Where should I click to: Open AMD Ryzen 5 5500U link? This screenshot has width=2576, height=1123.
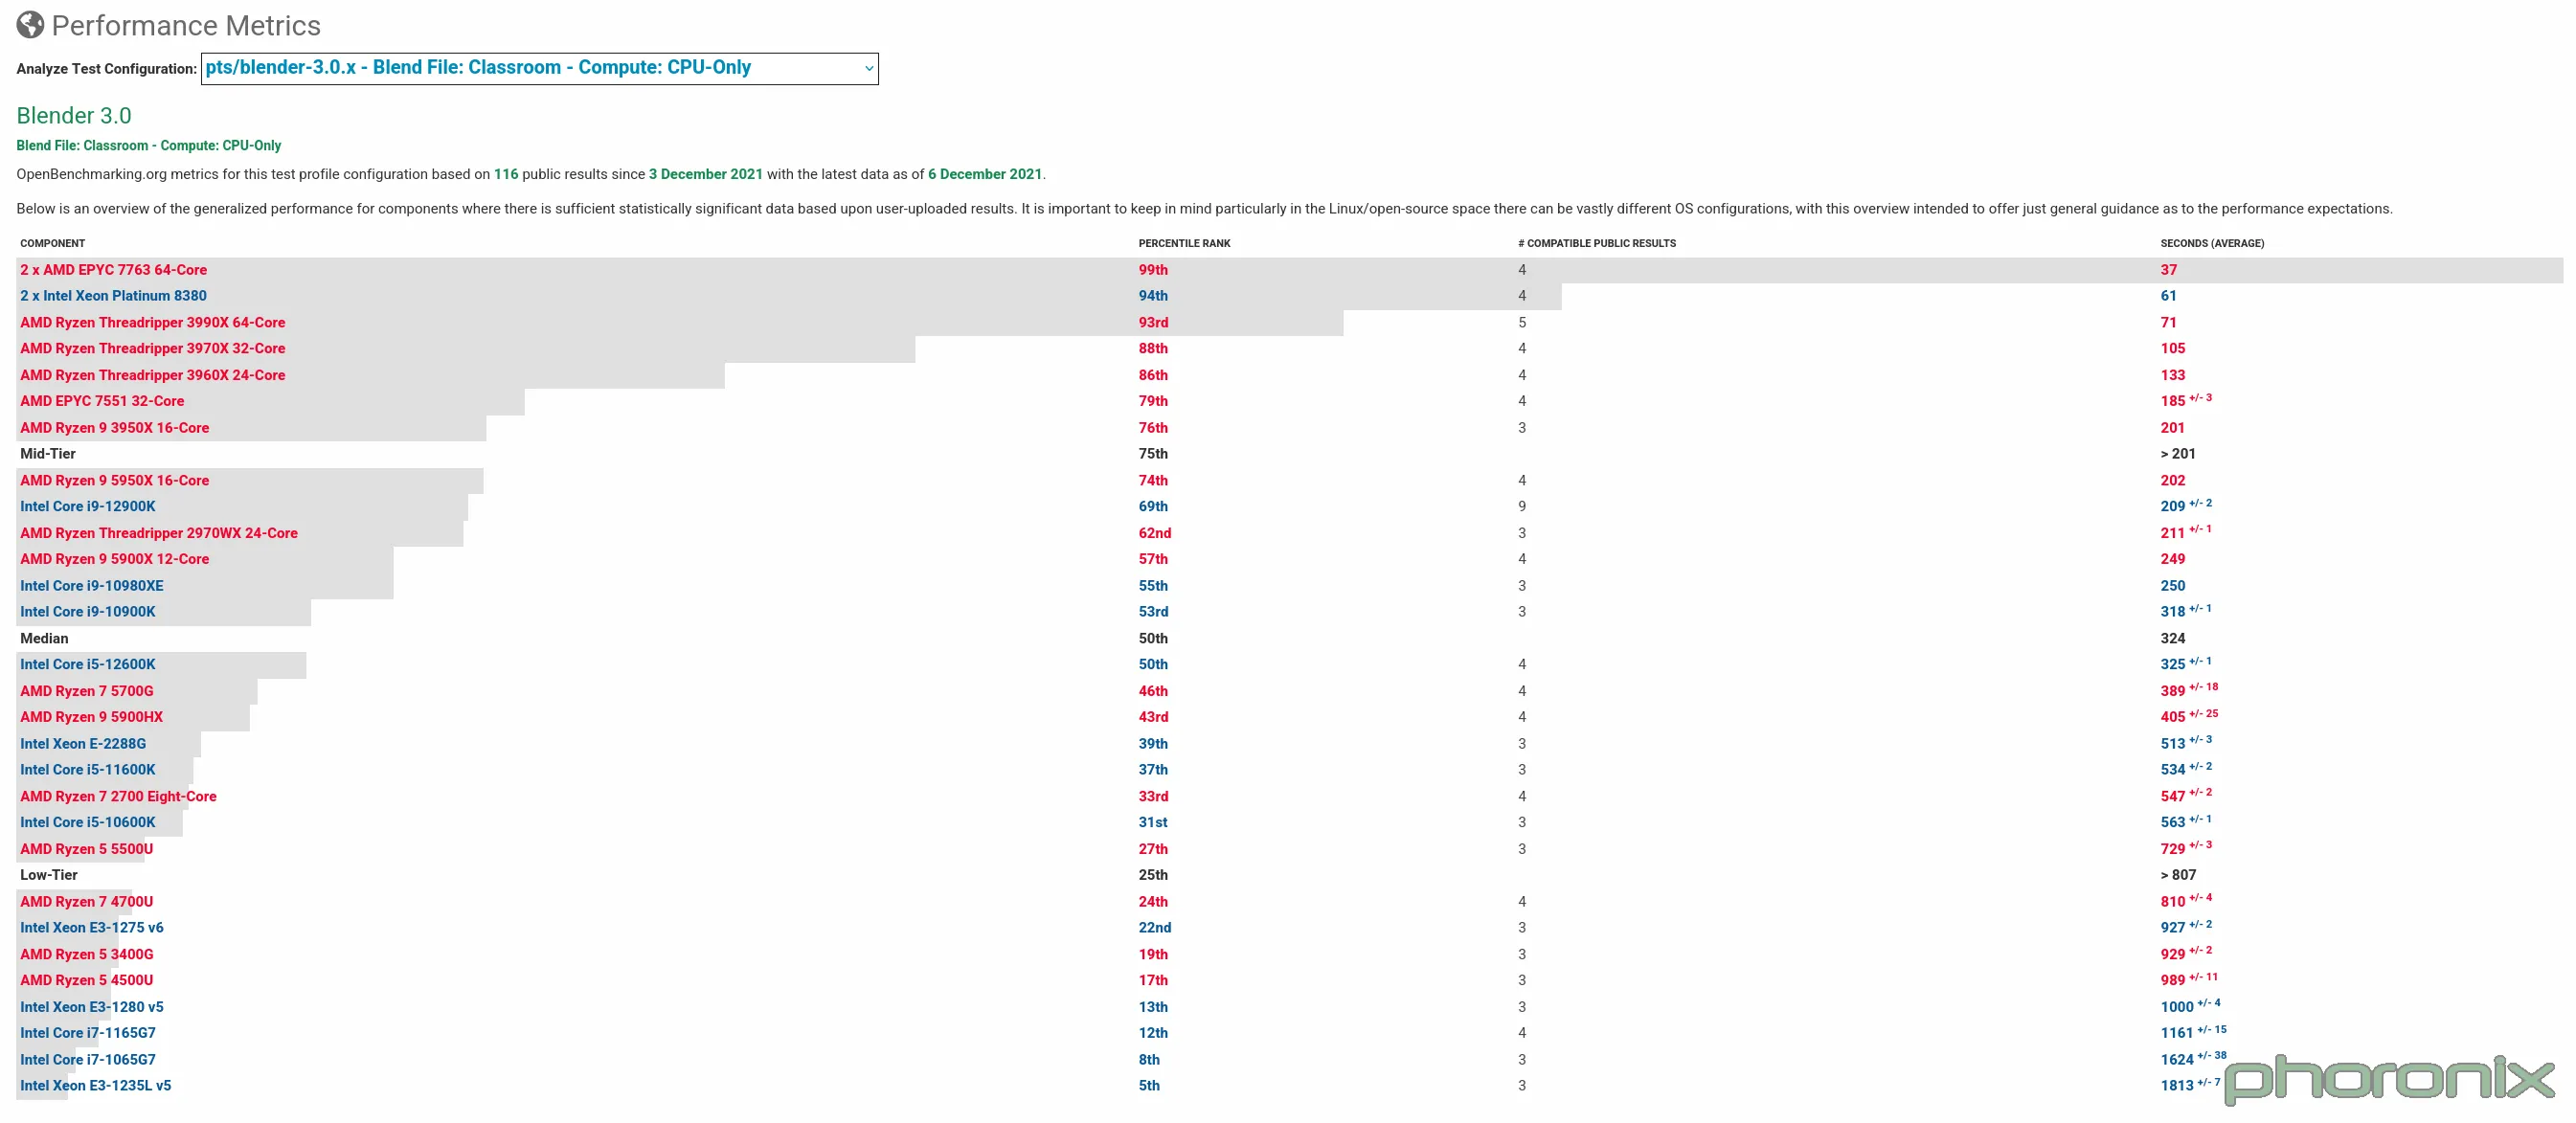(x=86, y=849)
